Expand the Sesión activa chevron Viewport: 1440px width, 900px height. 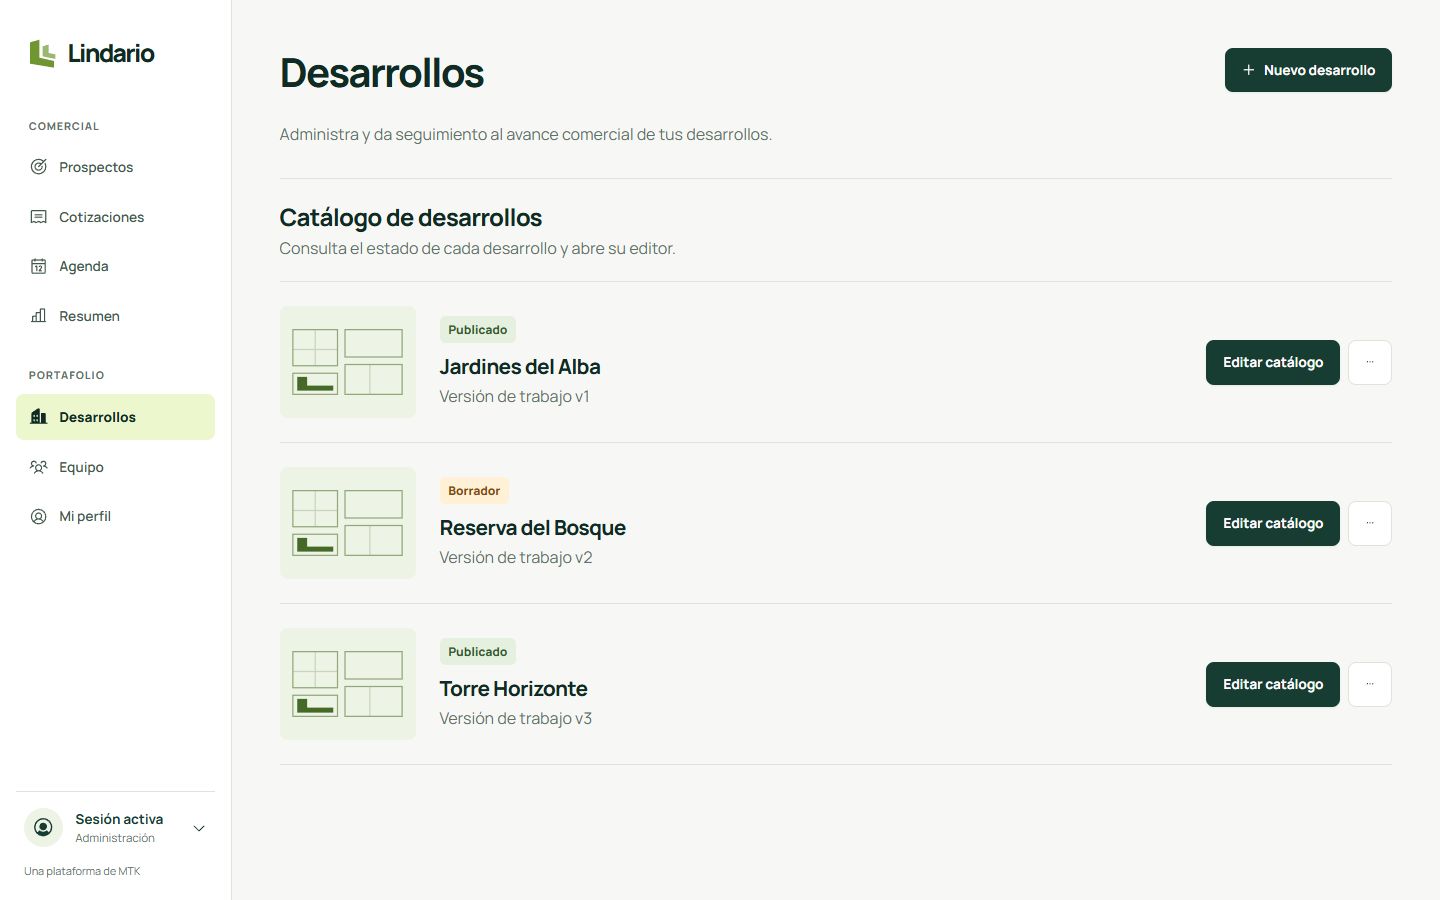198,828
